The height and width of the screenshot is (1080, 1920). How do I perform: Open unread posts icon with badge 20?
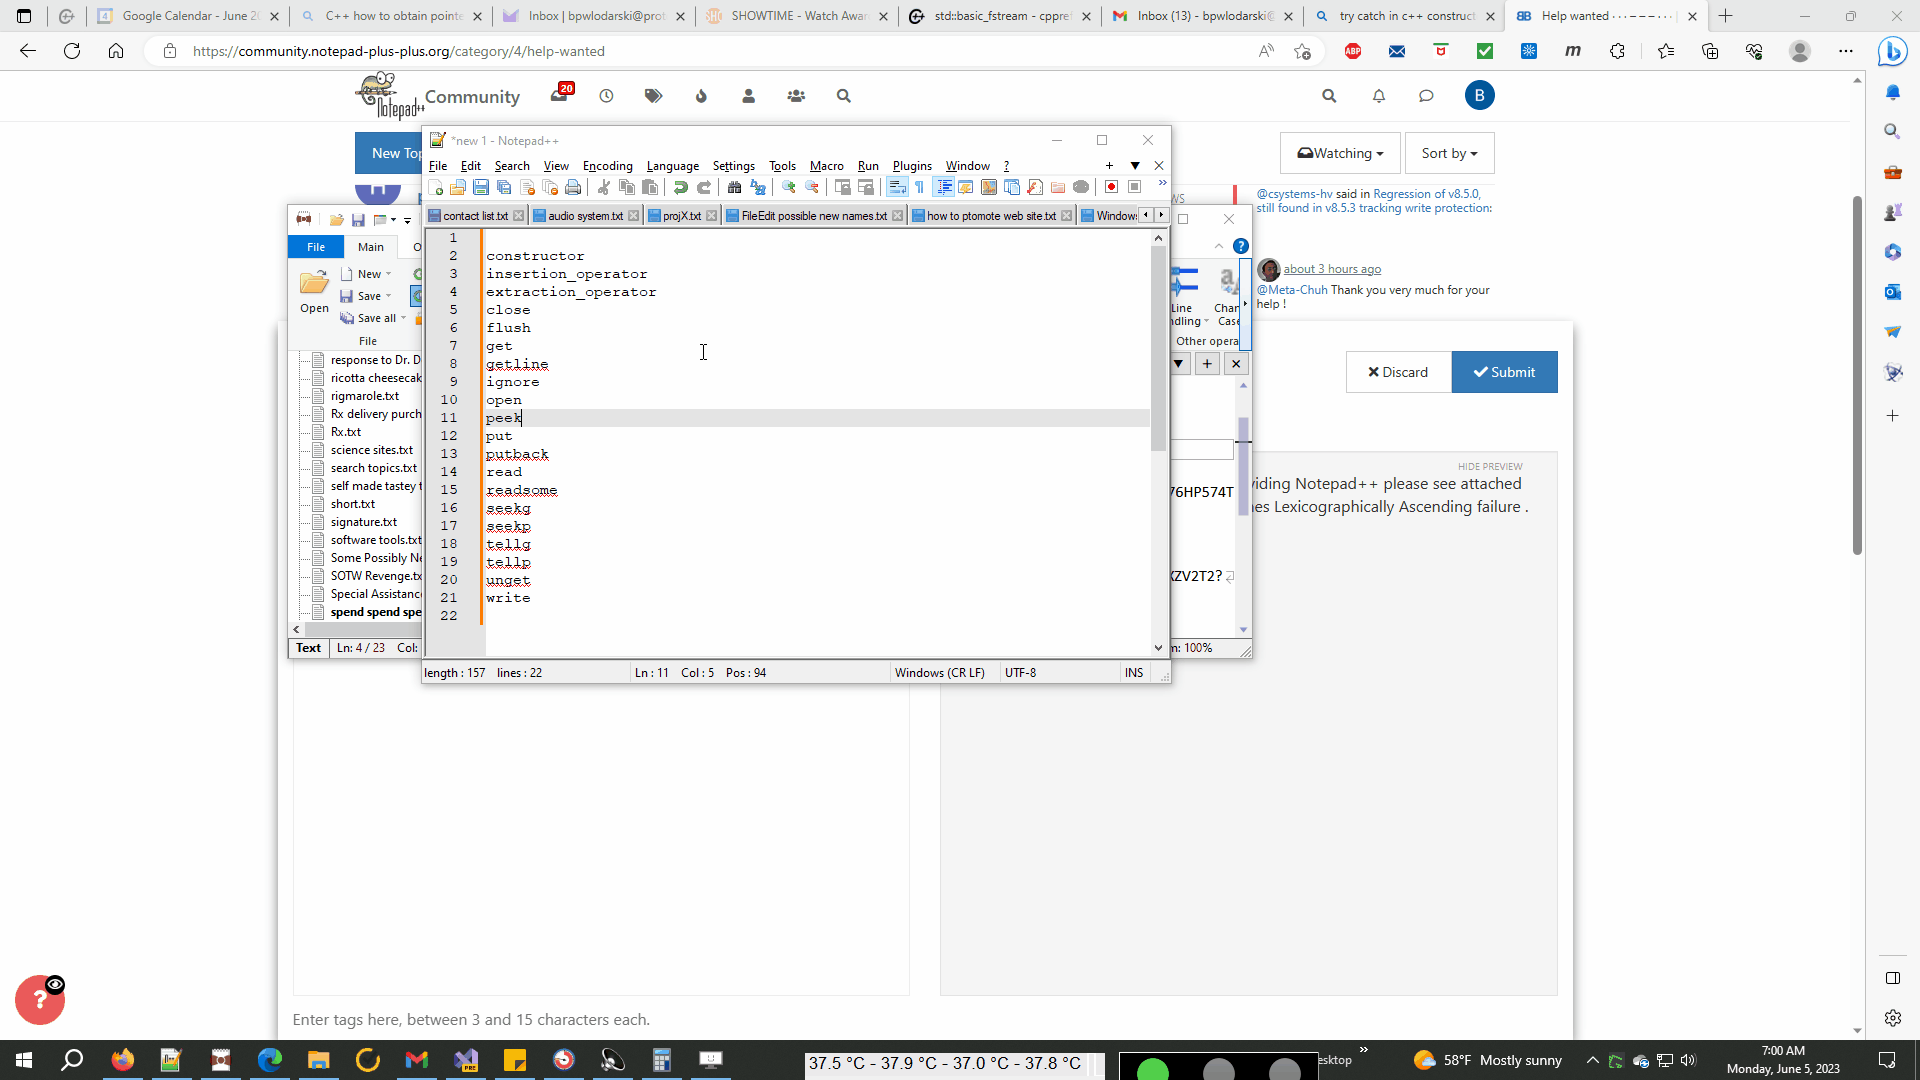[560, 95]
